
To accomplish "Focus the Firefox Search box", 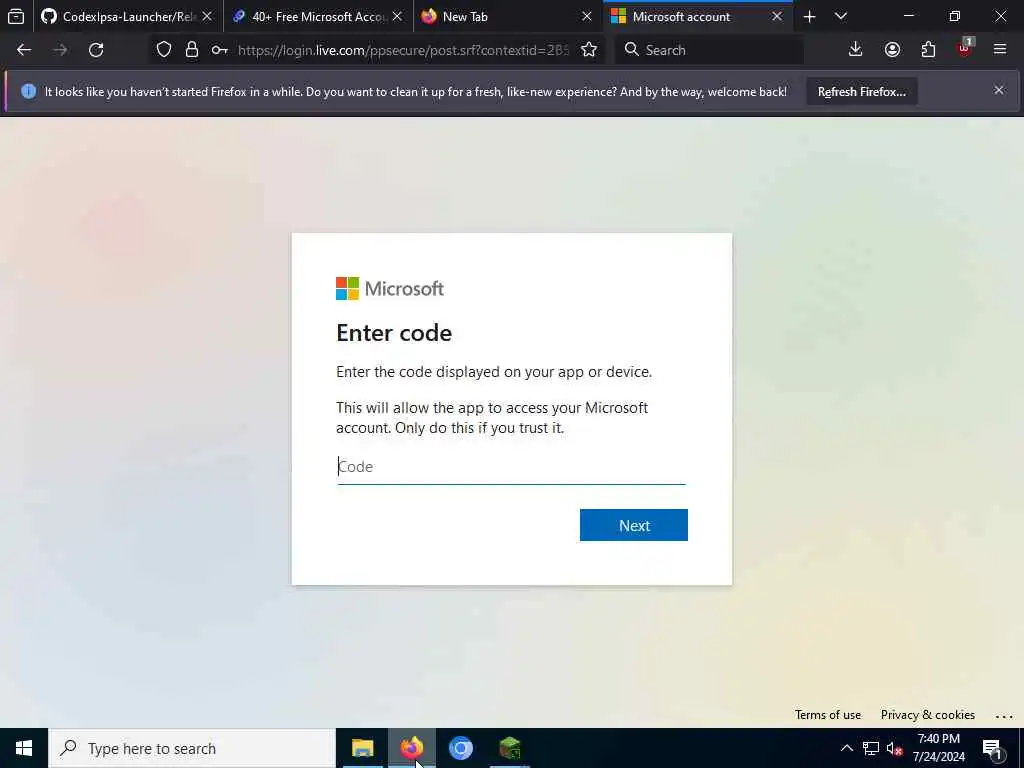I will (x=709, y=50).
